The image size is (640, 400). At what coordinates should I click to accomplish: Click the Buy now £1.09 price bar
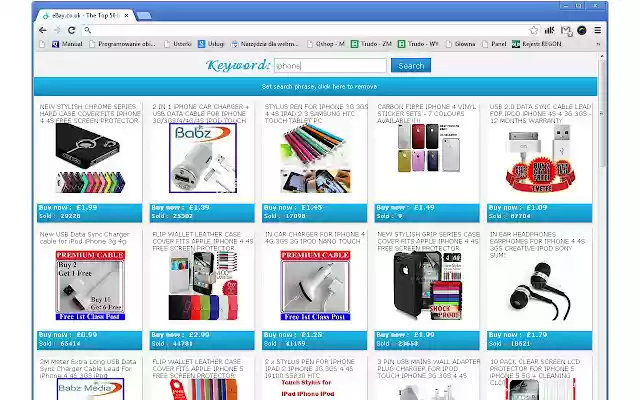pyautogui.click(x=540, y=213)
